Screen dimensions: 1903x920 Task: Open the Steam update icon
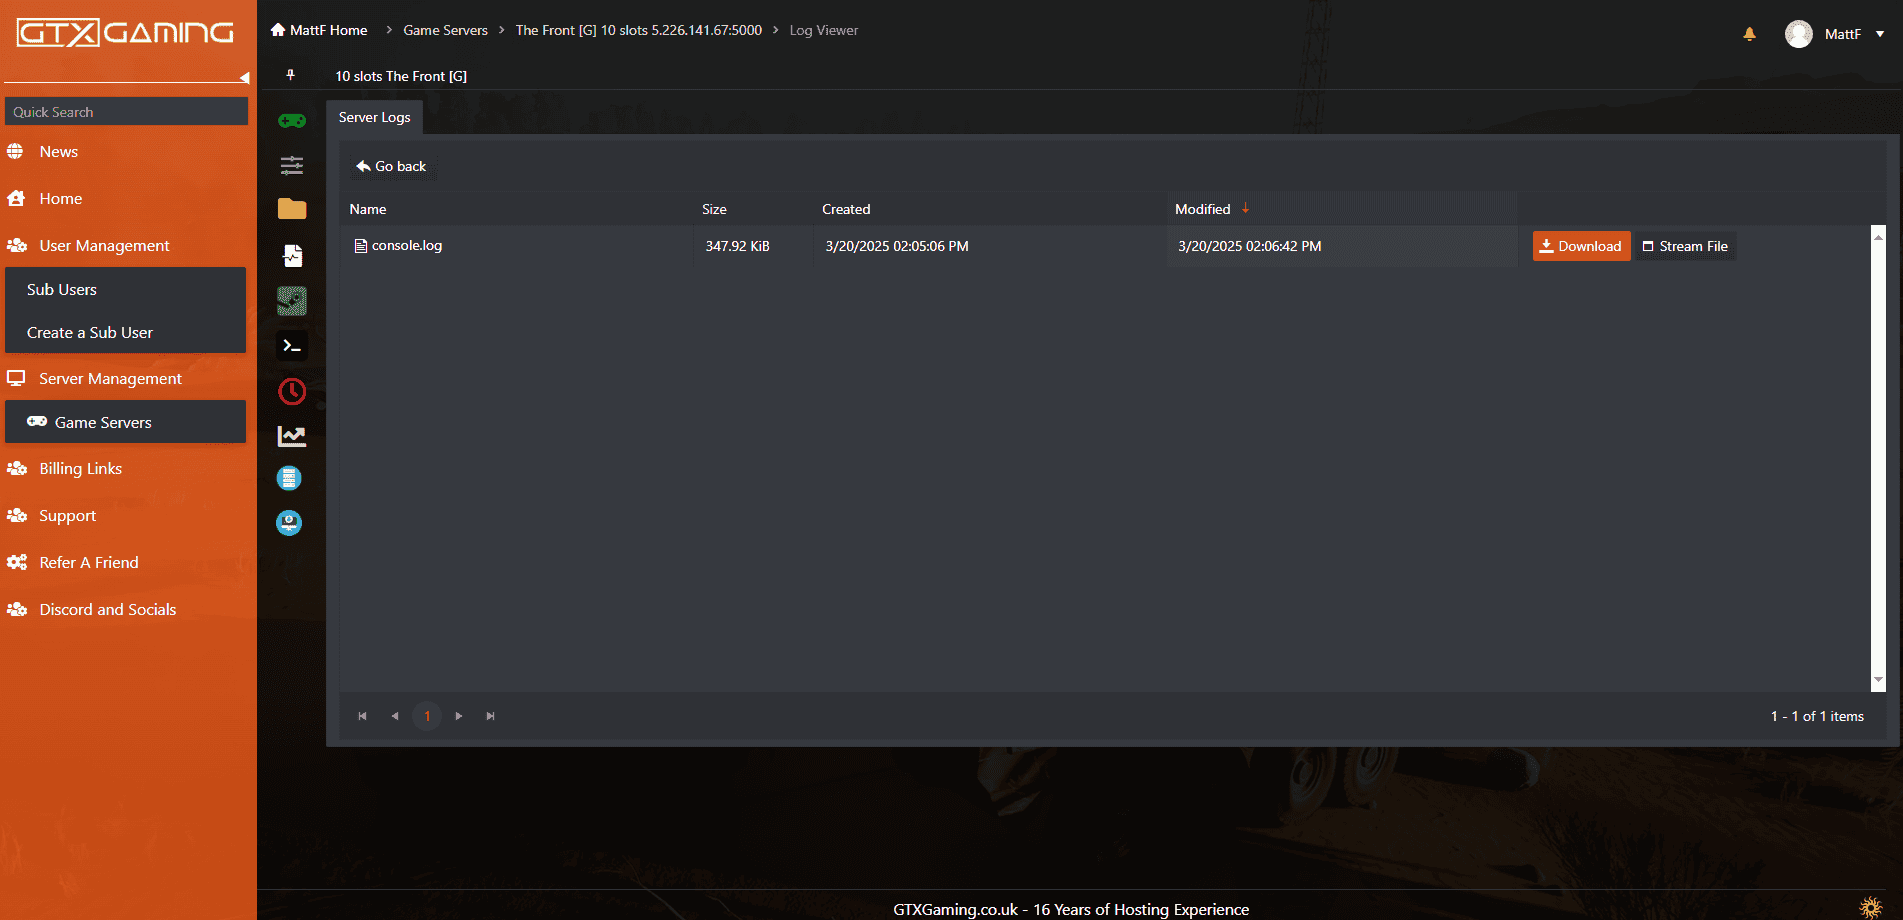[292, 301]
